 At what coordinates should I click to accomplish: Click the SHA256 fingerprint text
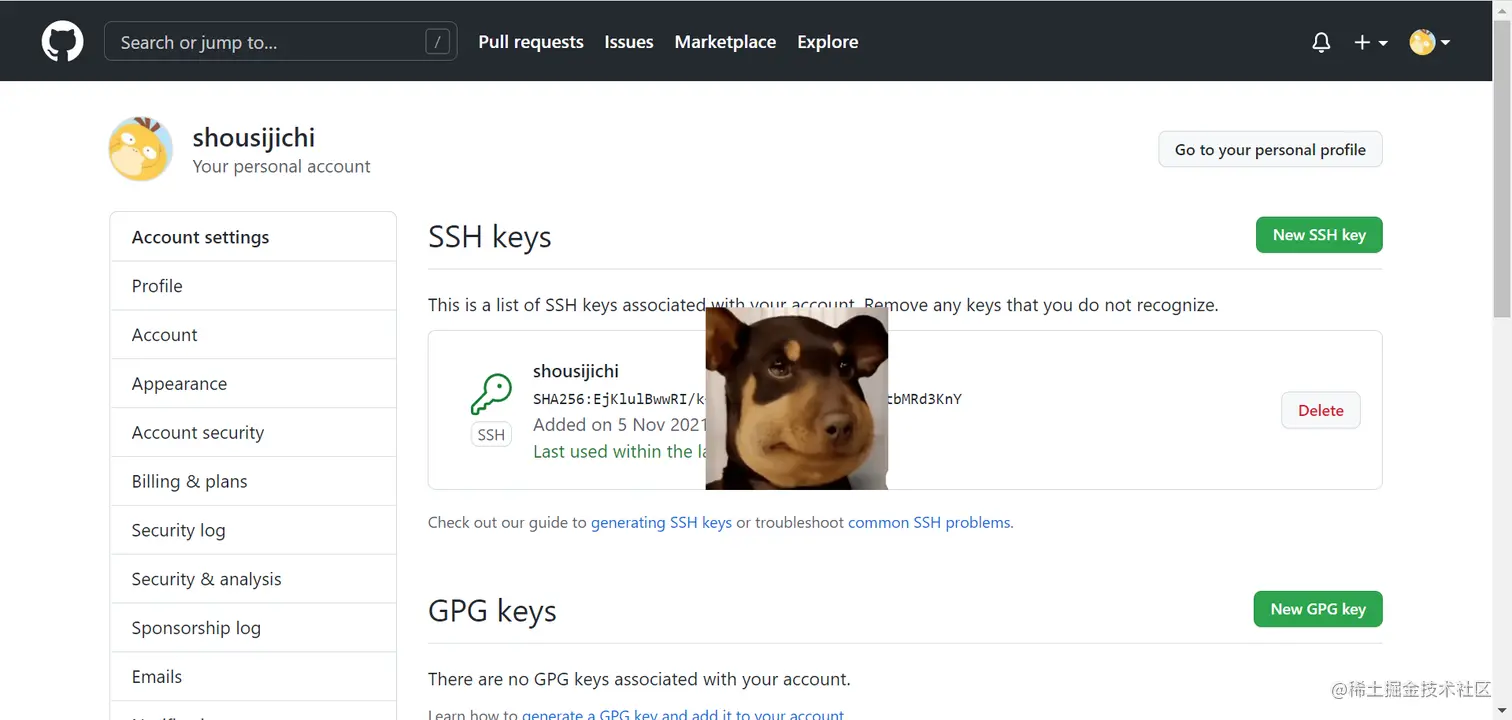tap(619, 399)
